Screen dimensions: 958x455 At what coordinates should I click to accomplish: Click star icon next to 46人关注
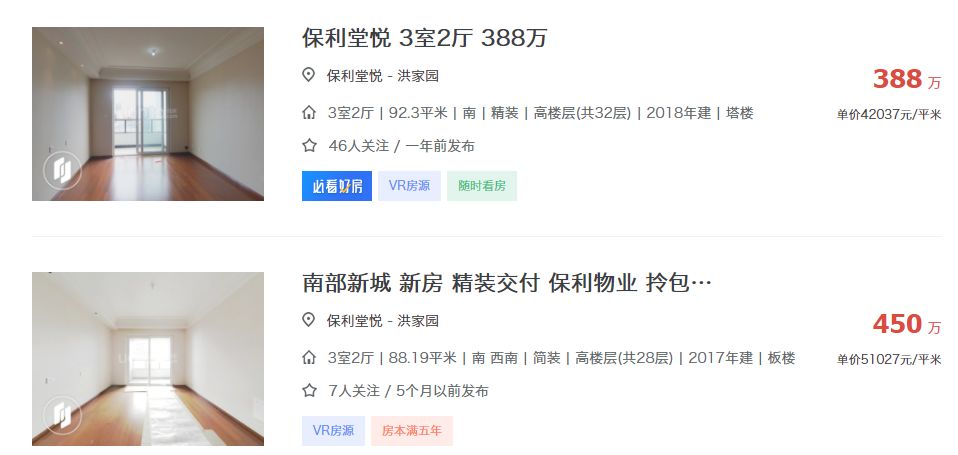click(x=309, y=145)
